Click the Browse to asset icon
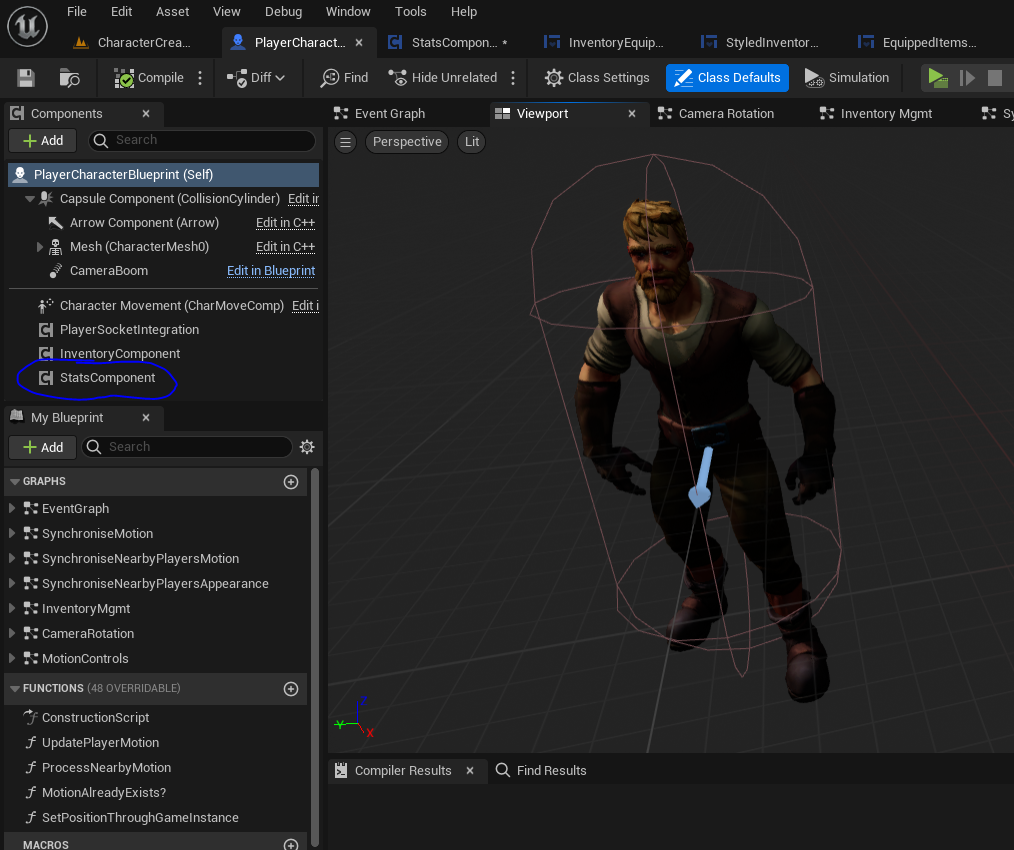This screenshot has width=1014, height=850. [x=69, y=78]
